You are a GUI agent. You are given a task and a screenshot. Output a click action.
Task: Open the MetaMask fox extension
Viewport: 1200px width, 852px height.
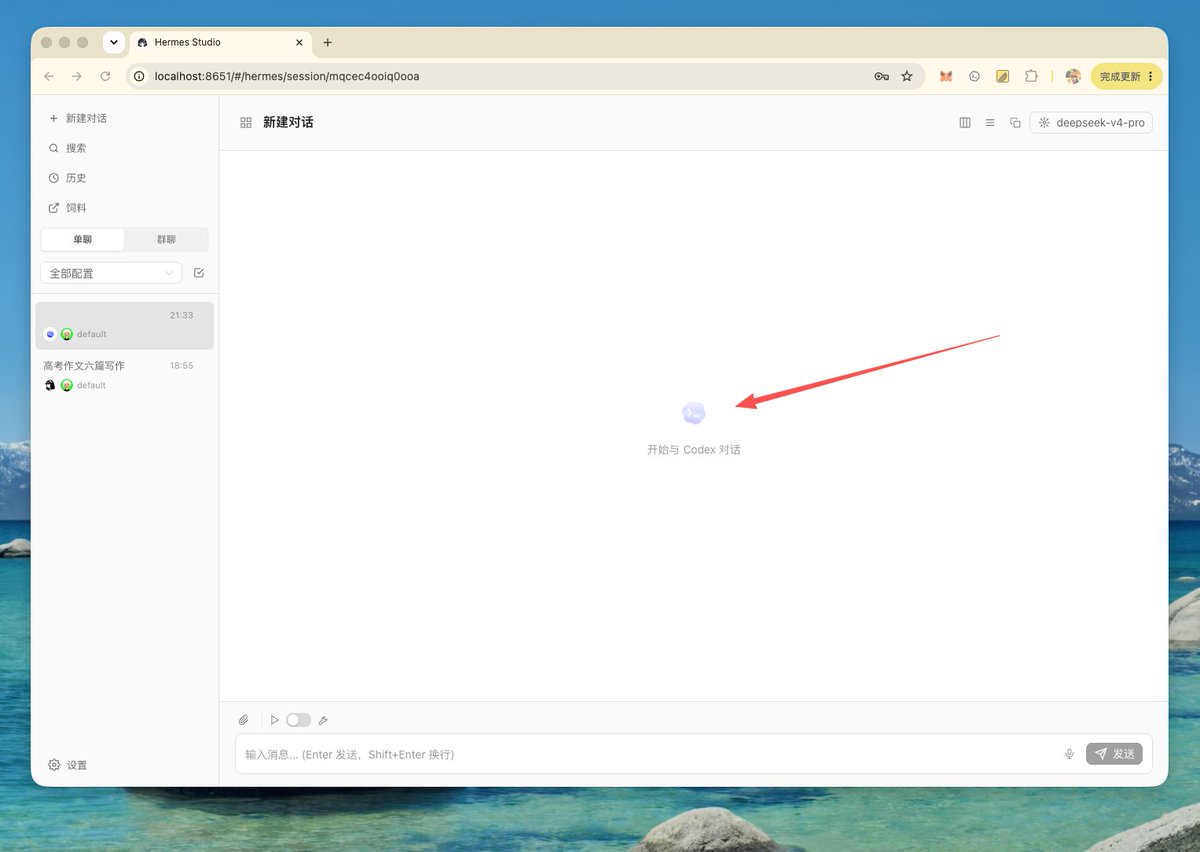pyautogui.click(x=946, y=76)
